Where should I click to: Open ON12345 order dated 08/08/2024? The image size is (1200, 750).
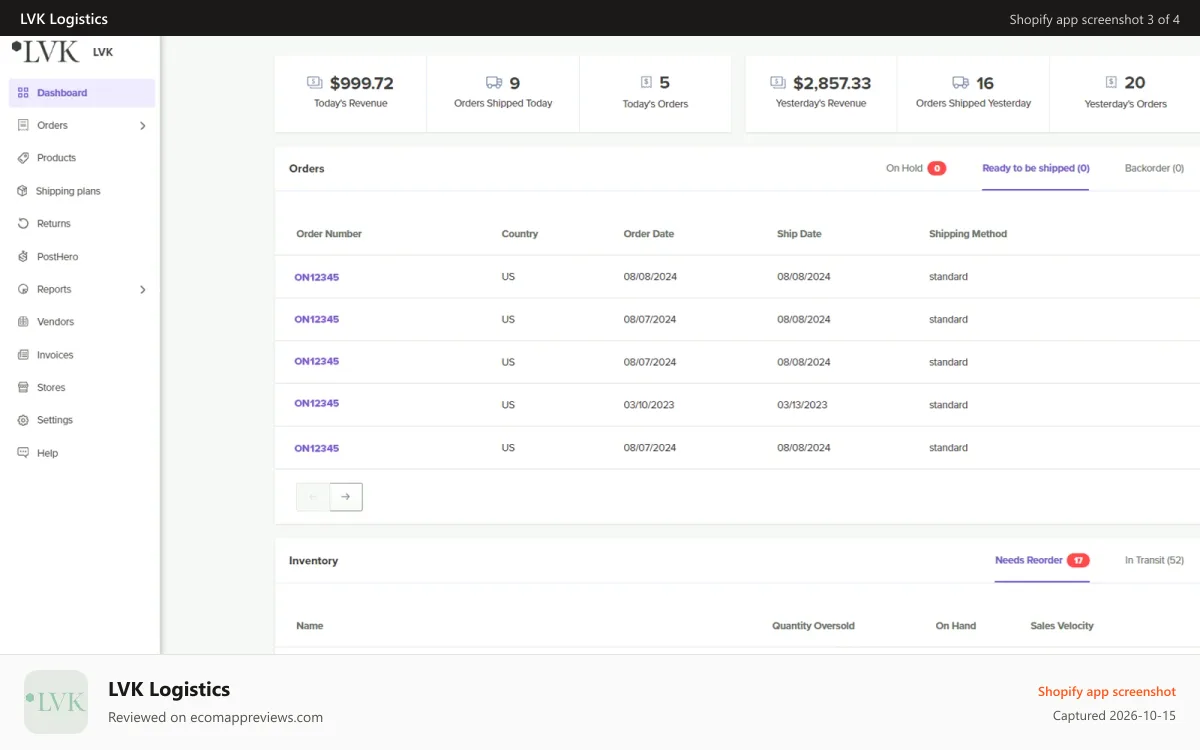click(x=316, y=277)
